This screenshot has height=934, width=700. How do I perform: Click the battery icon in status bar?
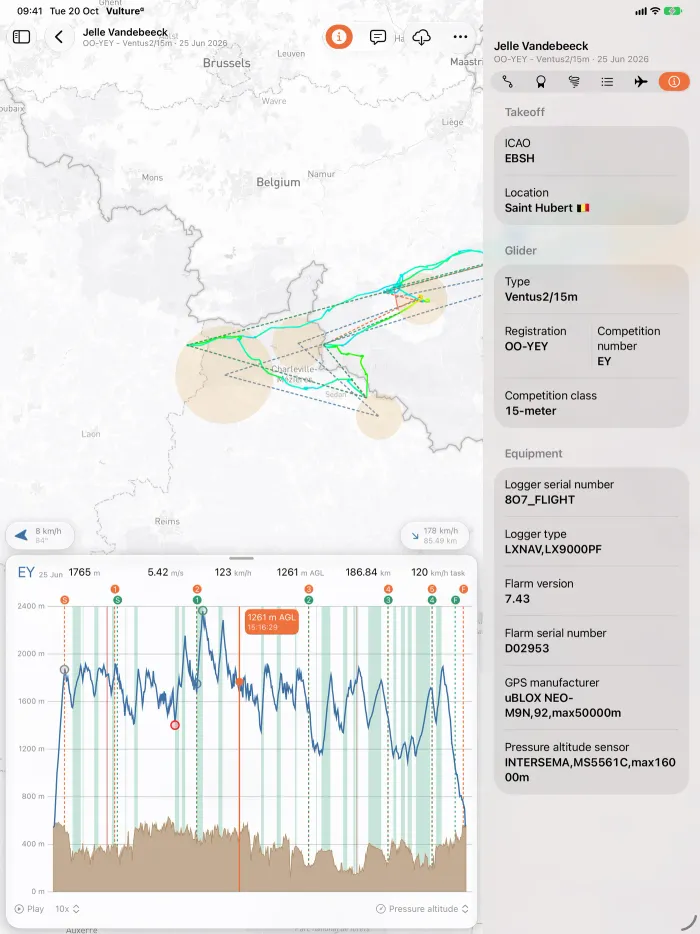pyautogui.click(x=674, y=11)
